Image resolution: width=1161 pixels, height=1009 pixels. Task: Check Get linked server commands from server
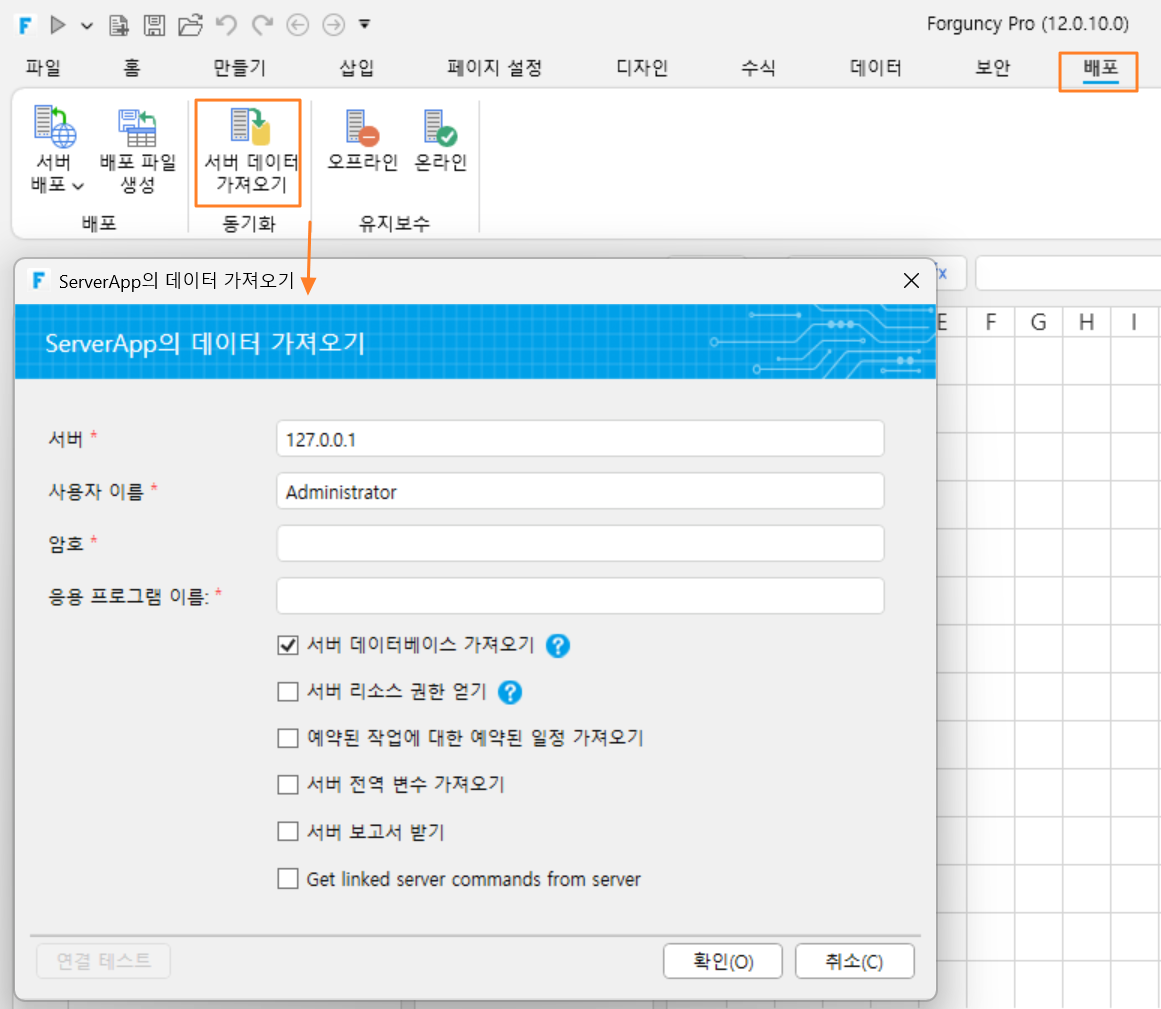point(287,879)
